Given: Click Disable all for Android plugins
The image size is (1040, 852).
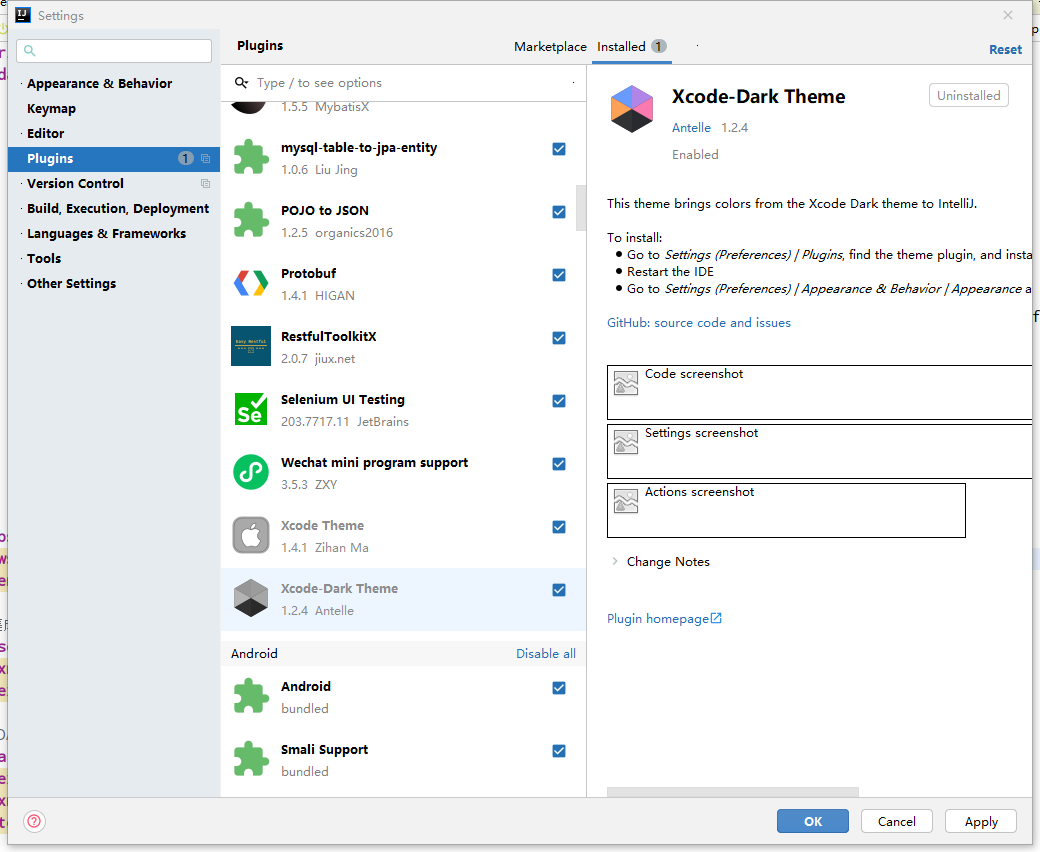Looking at the screenshot, I should (546, 654).
